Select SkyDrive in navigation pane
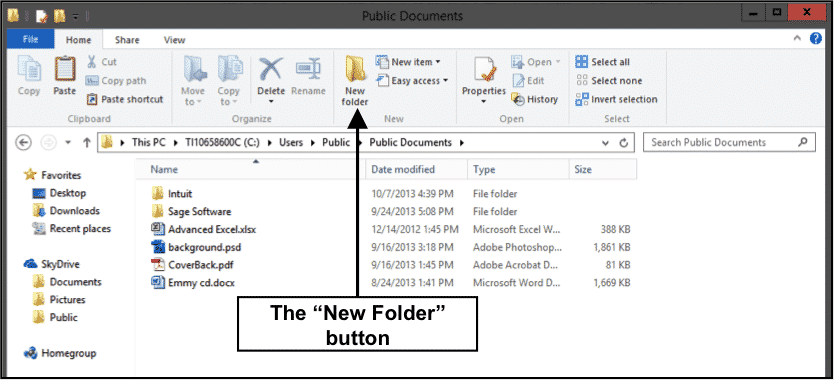This screenshot has height=380, width=834. (x=52, y=264)
